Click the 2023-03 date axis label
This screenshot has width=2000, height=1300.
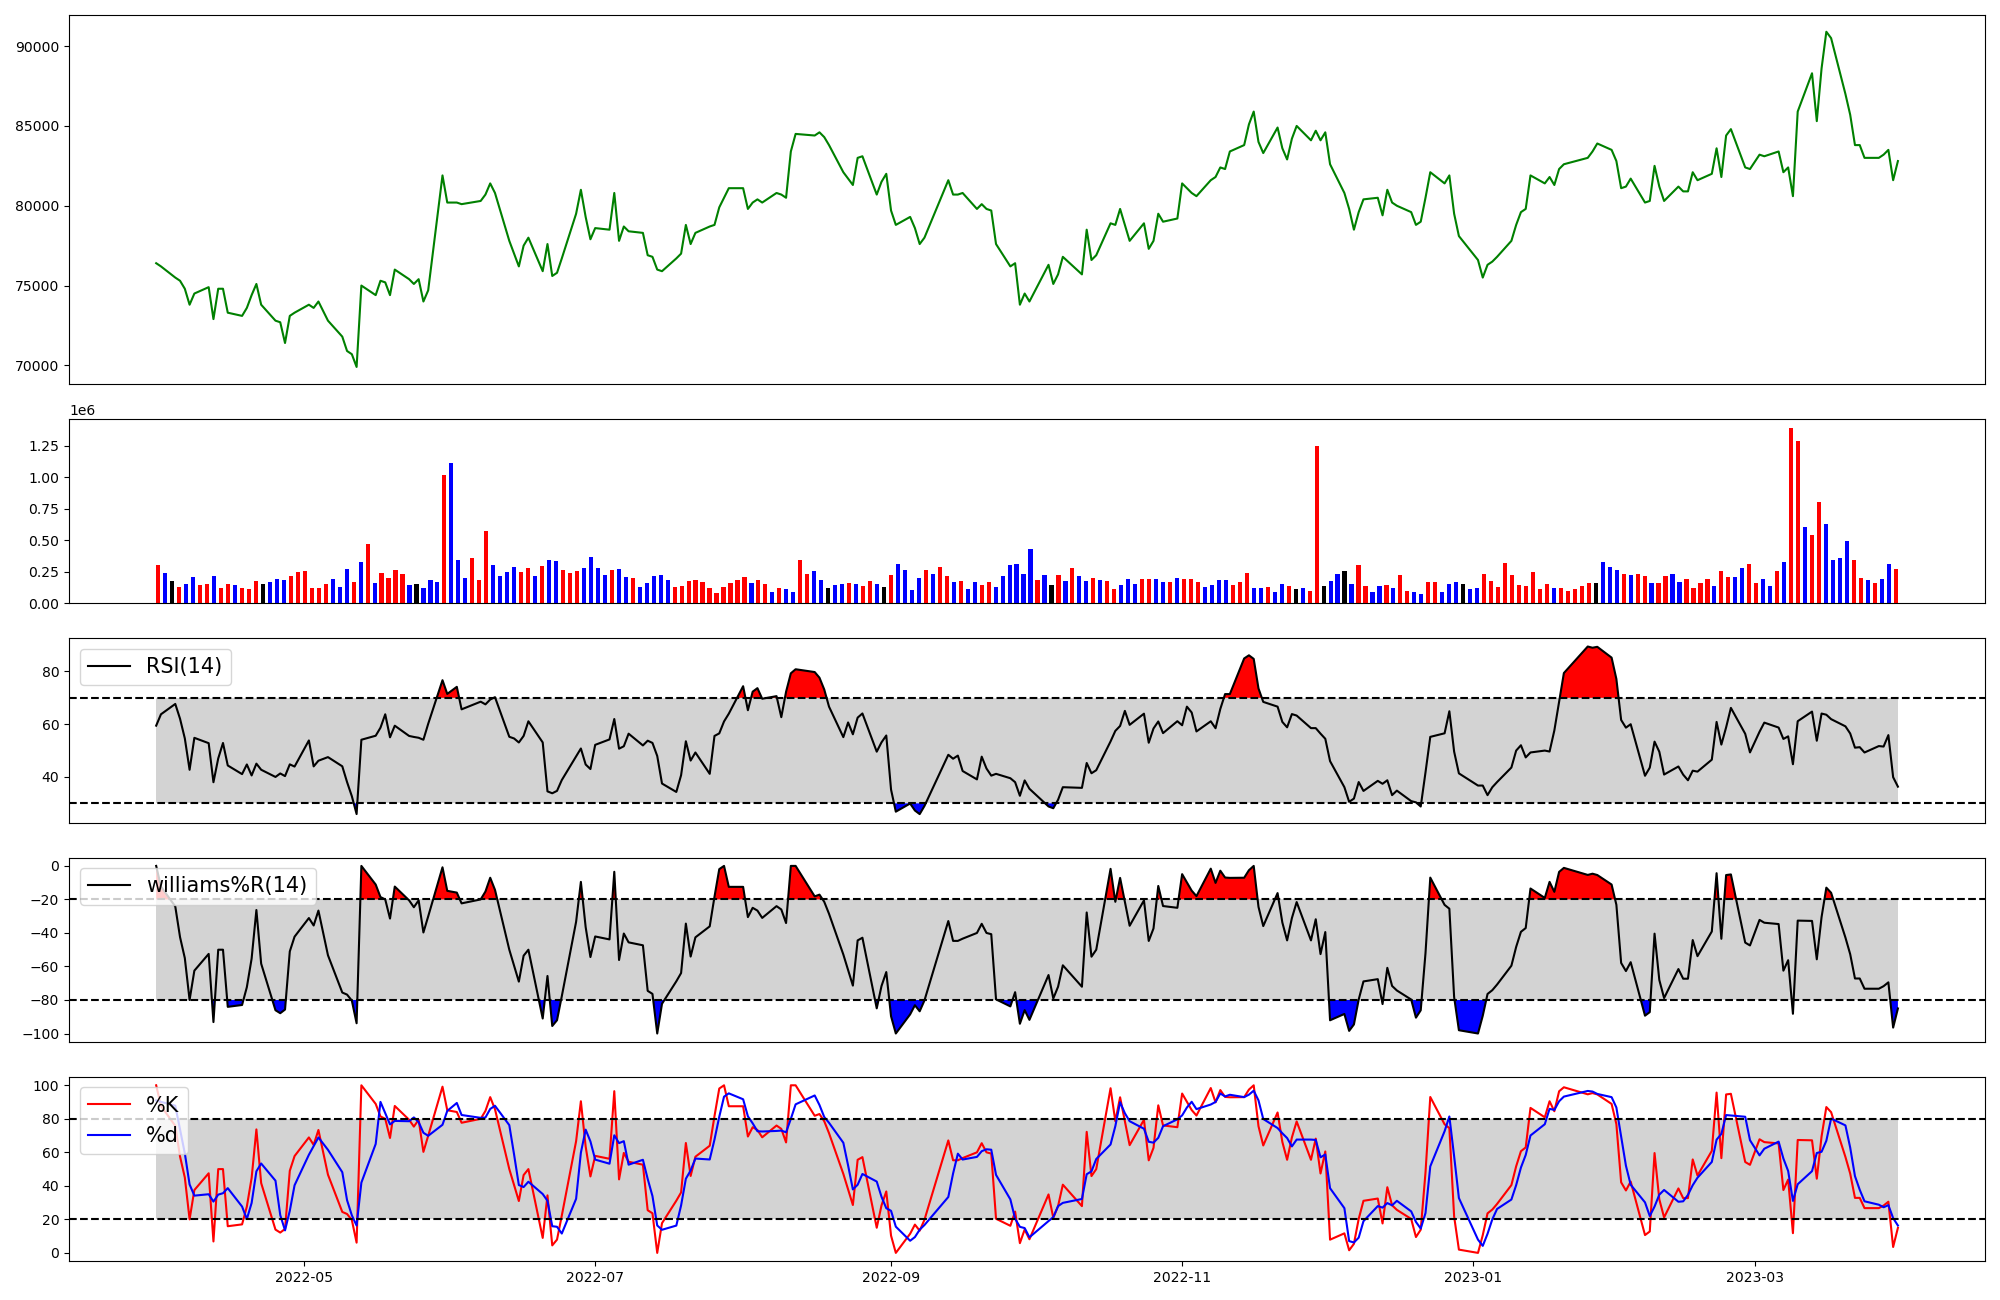[1755, 1277]
